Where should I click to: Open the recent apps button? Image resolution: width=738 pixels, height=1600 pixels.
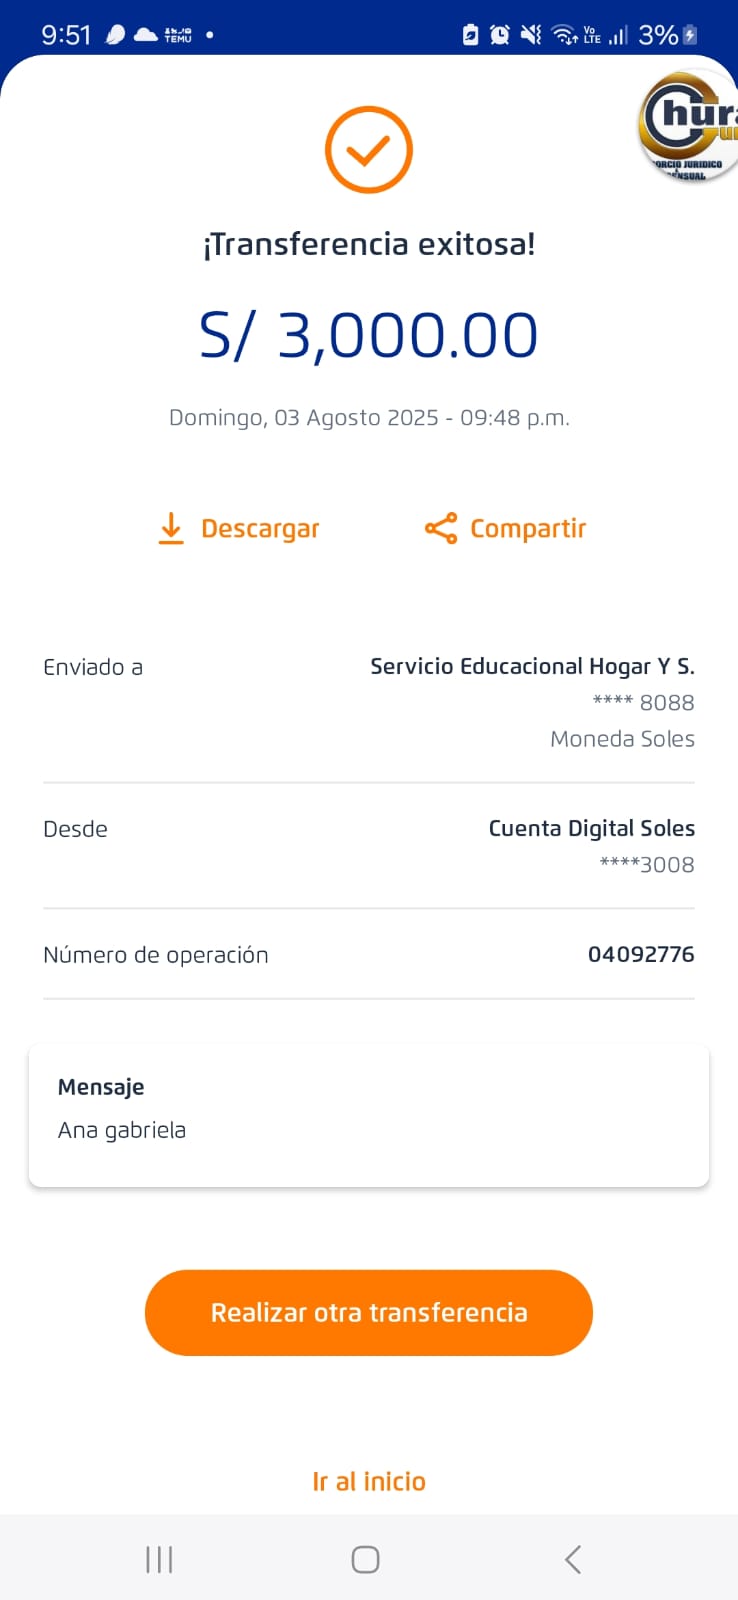pyautogui.click(x=159, y=1559)
